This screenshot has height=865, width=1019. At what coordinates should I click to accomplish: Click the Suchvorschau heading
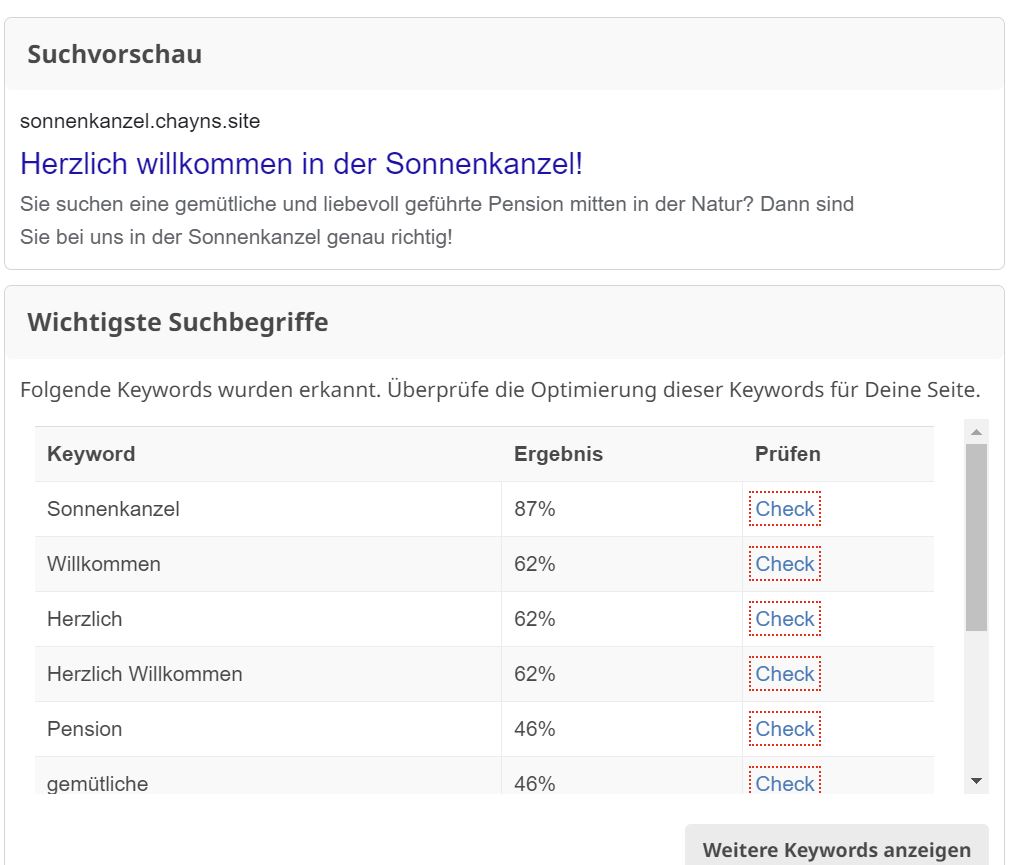(114, 55)
